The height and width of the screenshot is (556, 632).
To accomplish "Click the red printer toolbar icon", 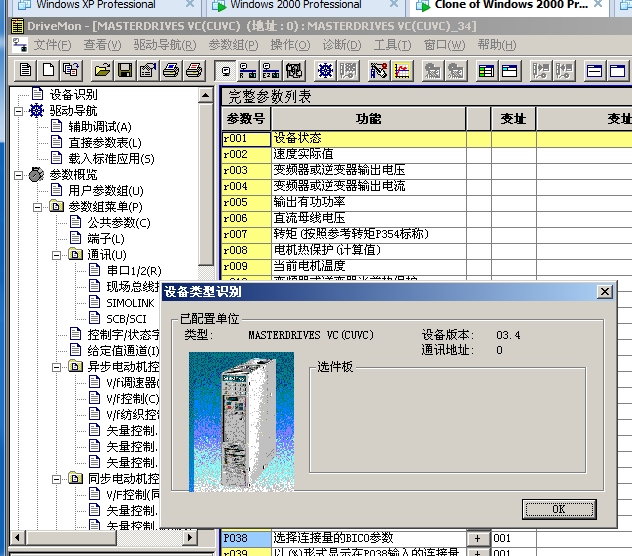I will coord(194,71).
